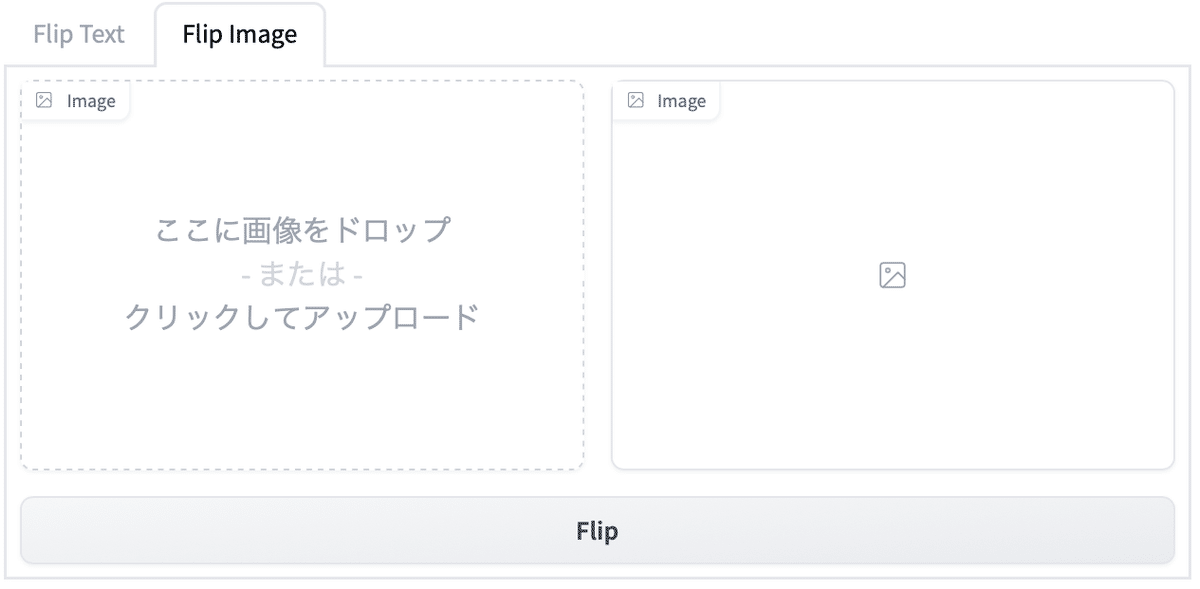
Task: Click the output panel's Image label text
Action: (x=681, y=101)
